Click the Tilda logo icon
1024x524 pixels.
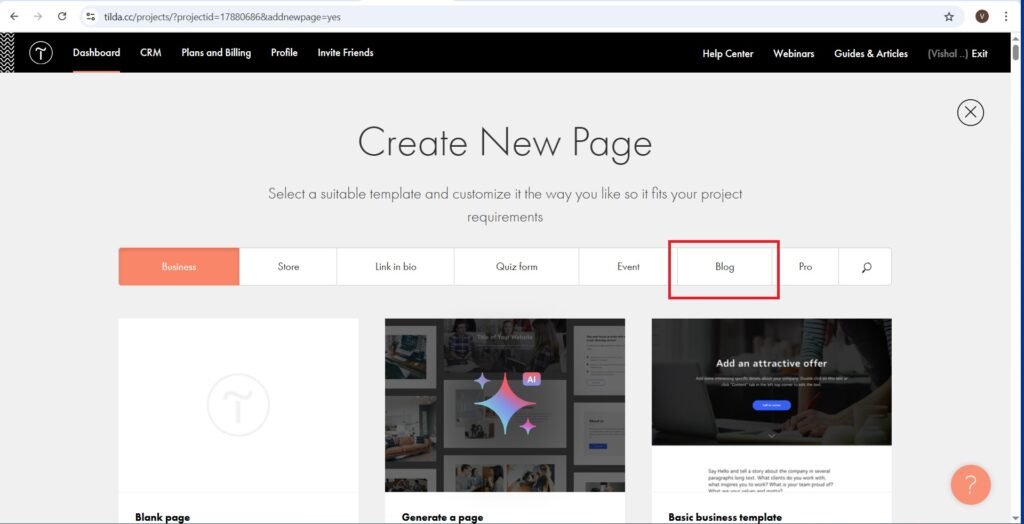[40, 53]
